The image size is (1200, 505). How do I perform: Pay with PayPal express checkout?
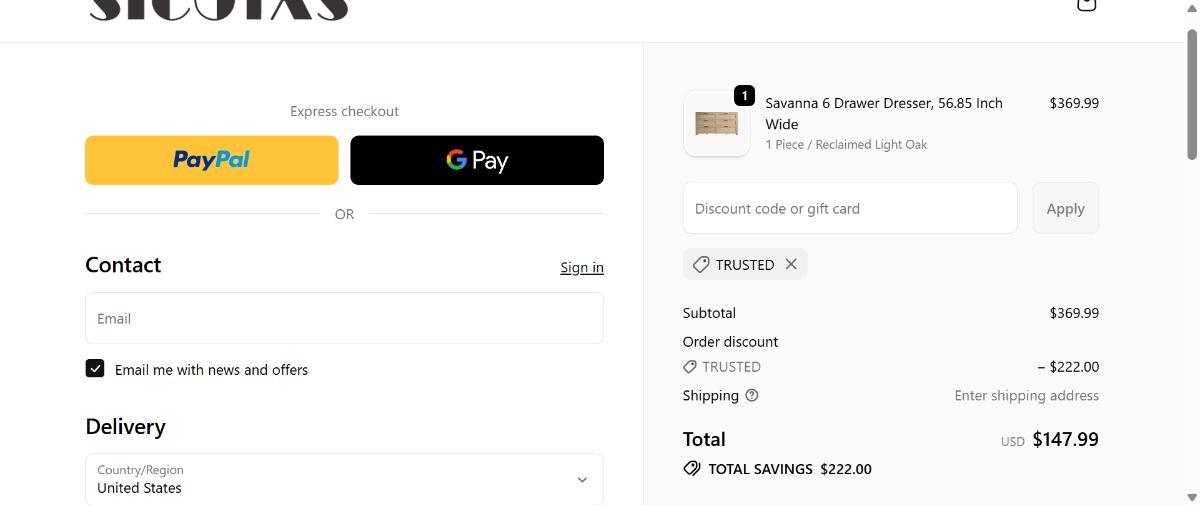pyautogui.click(x=211, y=160)
